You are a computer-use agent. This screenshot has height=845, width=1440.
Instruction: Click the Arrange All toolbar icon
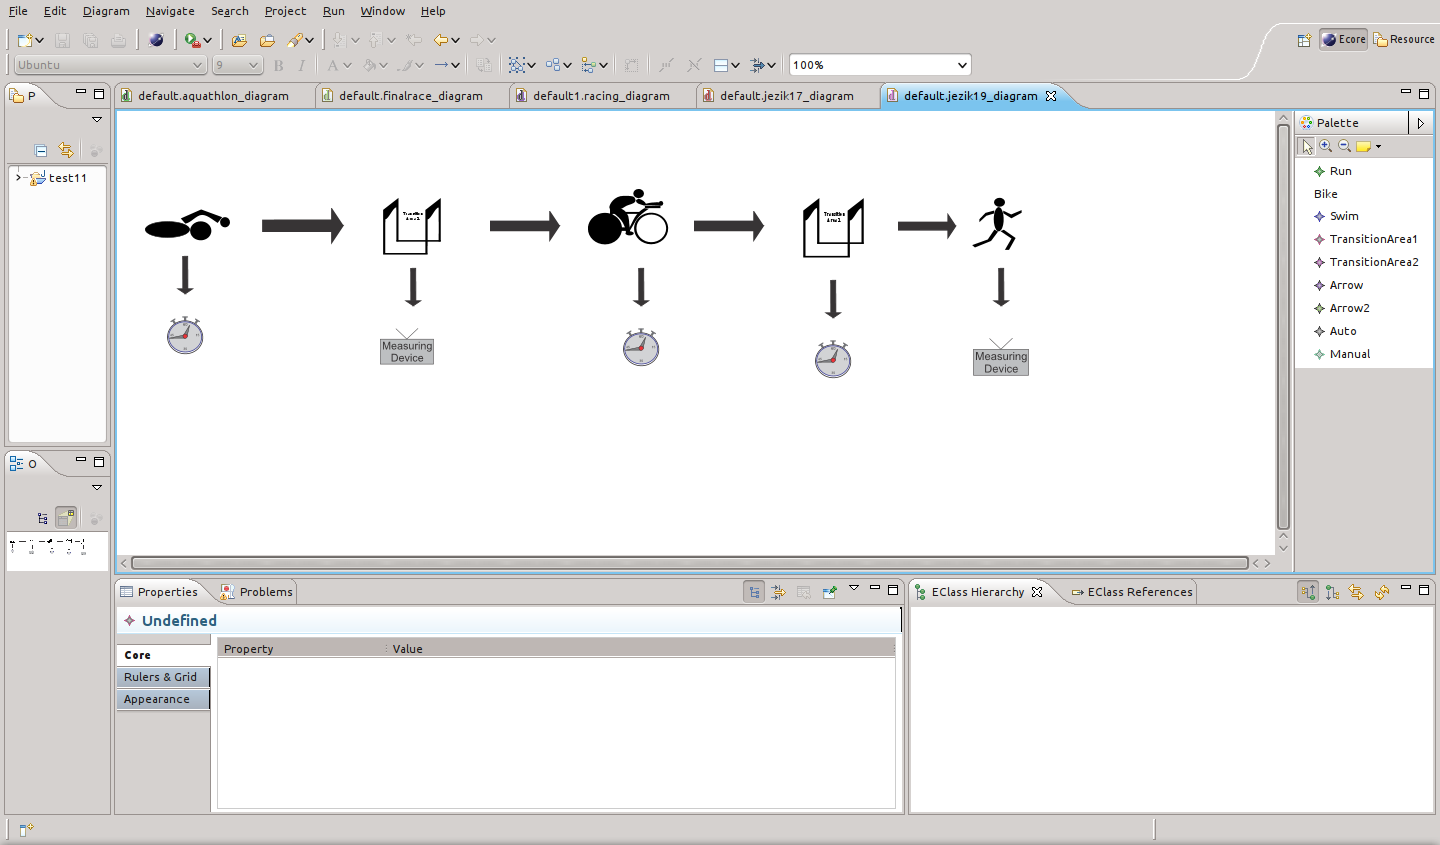coord(553,65)
